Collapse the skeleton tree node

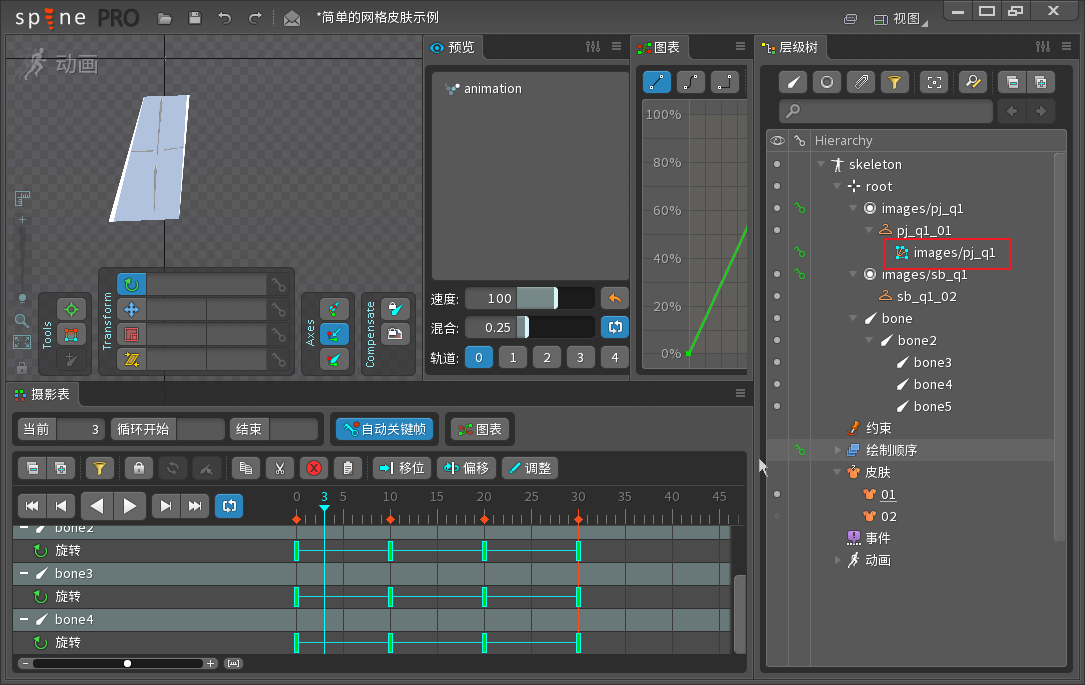[x=821, y=164]
